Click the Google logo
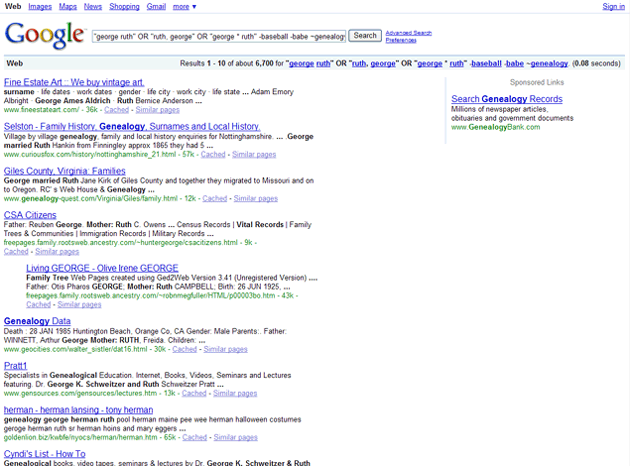Screen dimensions: 630x466 pyautogui.click(x=45, y=35)
